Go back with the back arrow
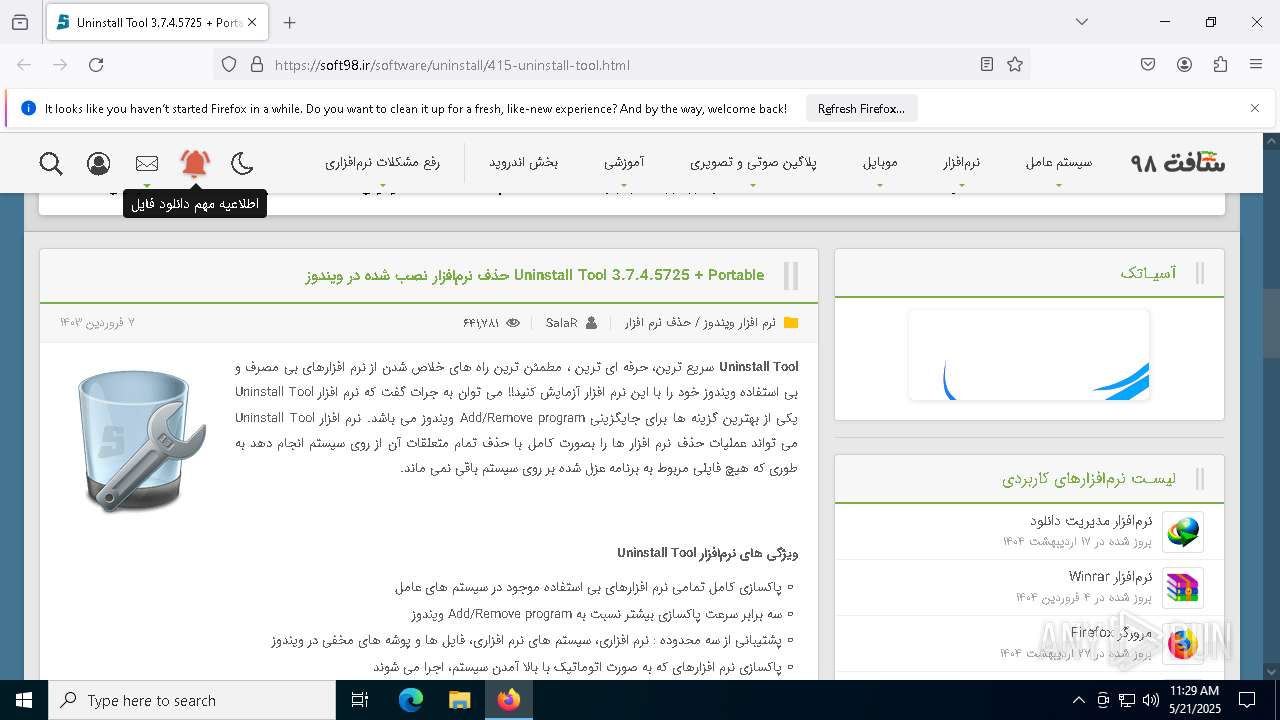The width and height of the screenshot is (1280, 720). [x=24, y=64]
